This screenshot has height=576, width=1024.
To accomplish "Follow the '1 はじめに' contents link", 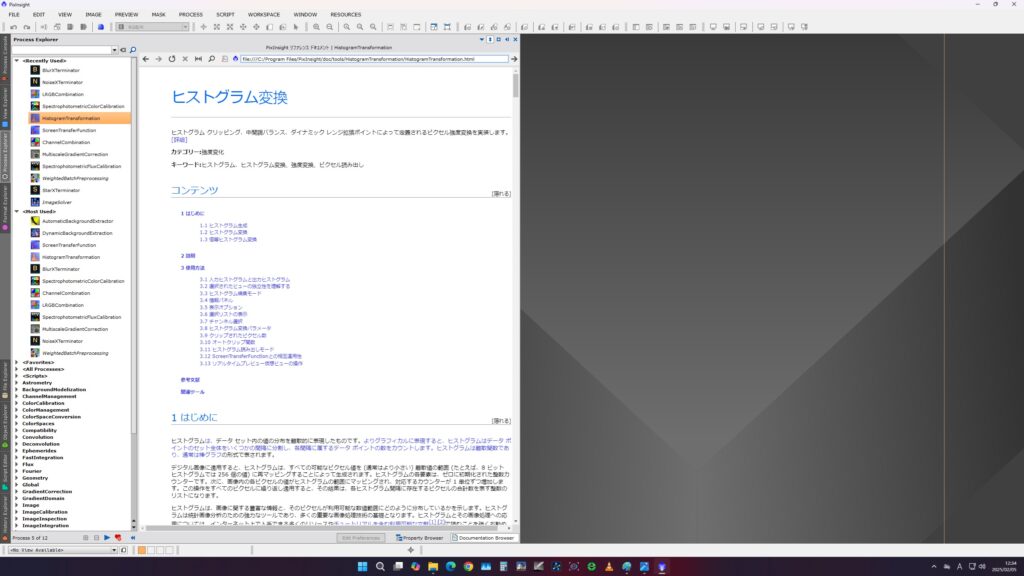I will [x=193, y=214].
